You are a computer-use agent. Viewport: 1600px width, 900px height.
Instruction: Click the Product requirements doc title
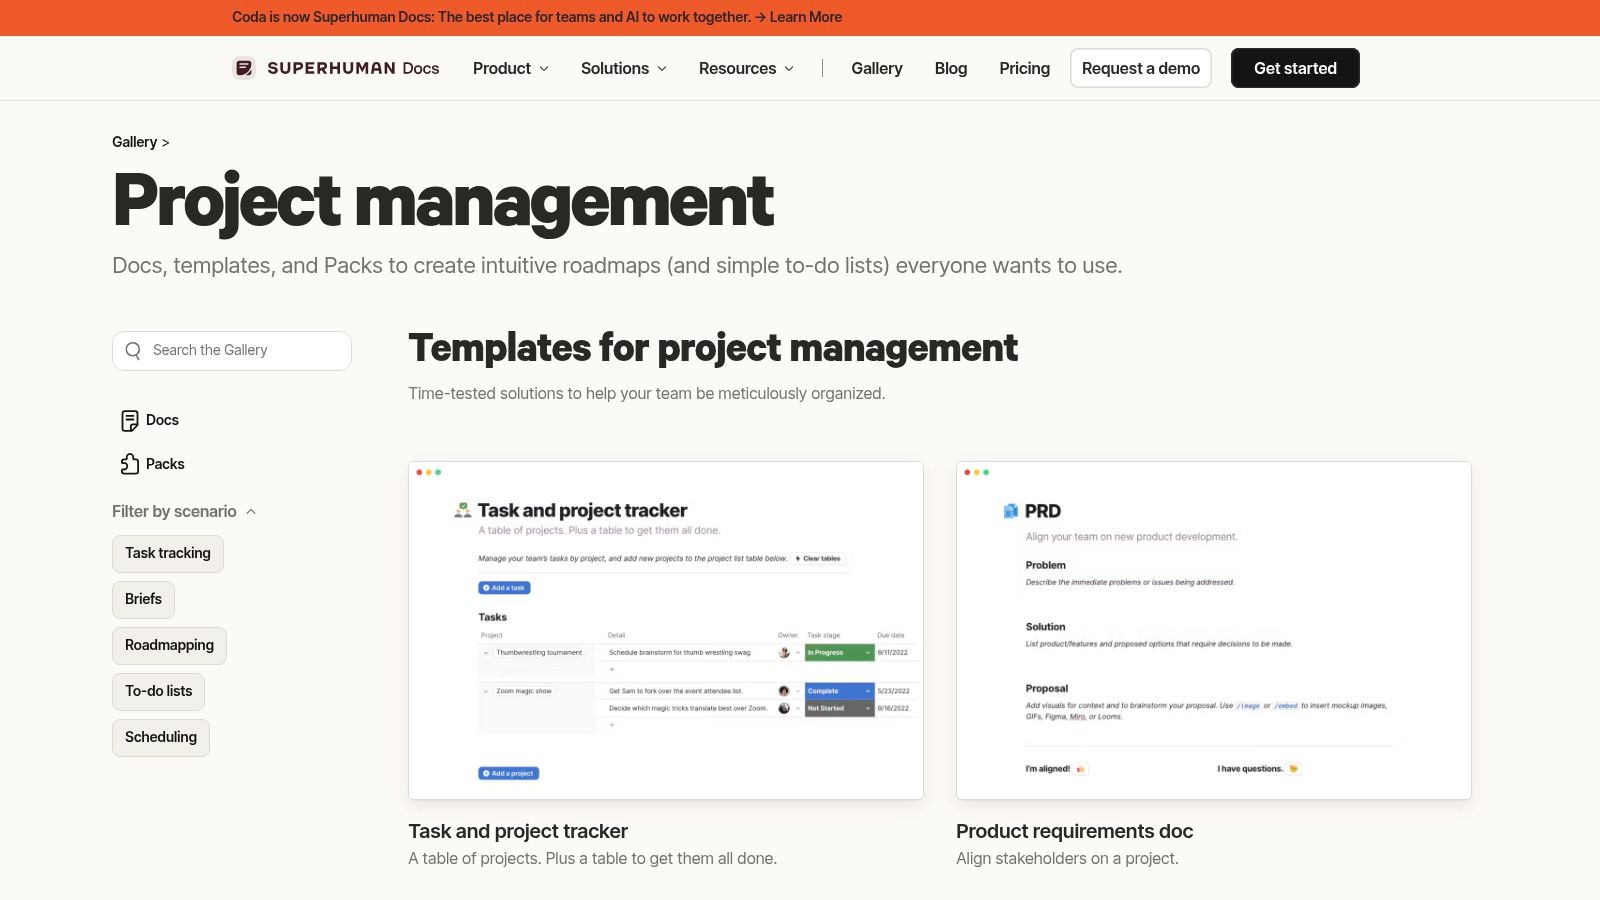pyautogui.click(x=1075, y=831)
